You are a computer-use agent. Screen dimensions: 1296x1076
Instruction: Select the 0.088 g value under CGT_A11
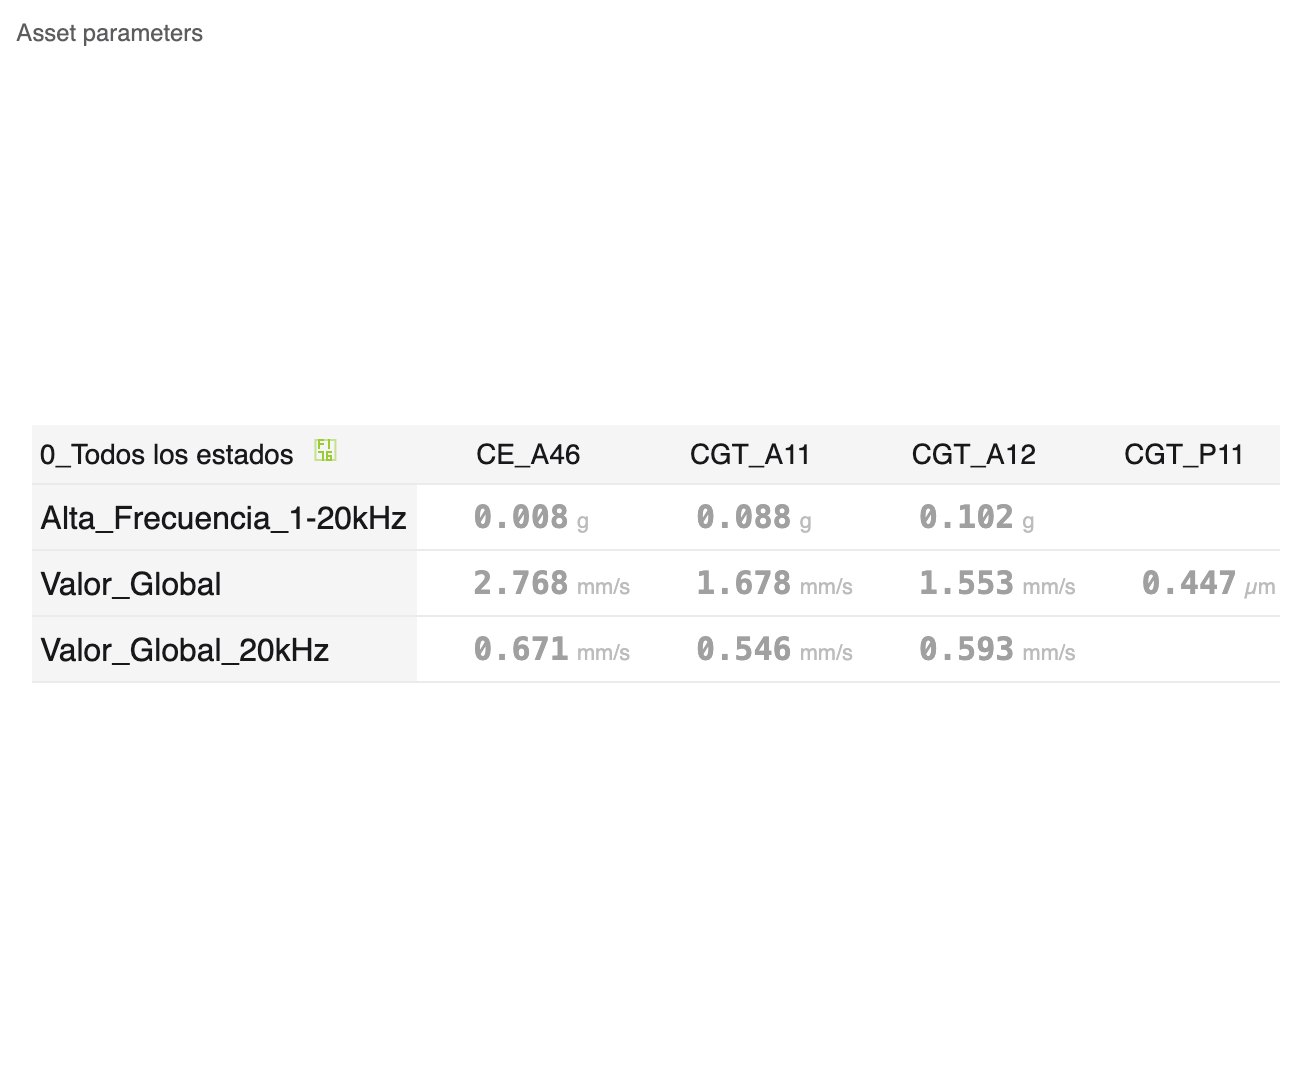coord(754,517)
